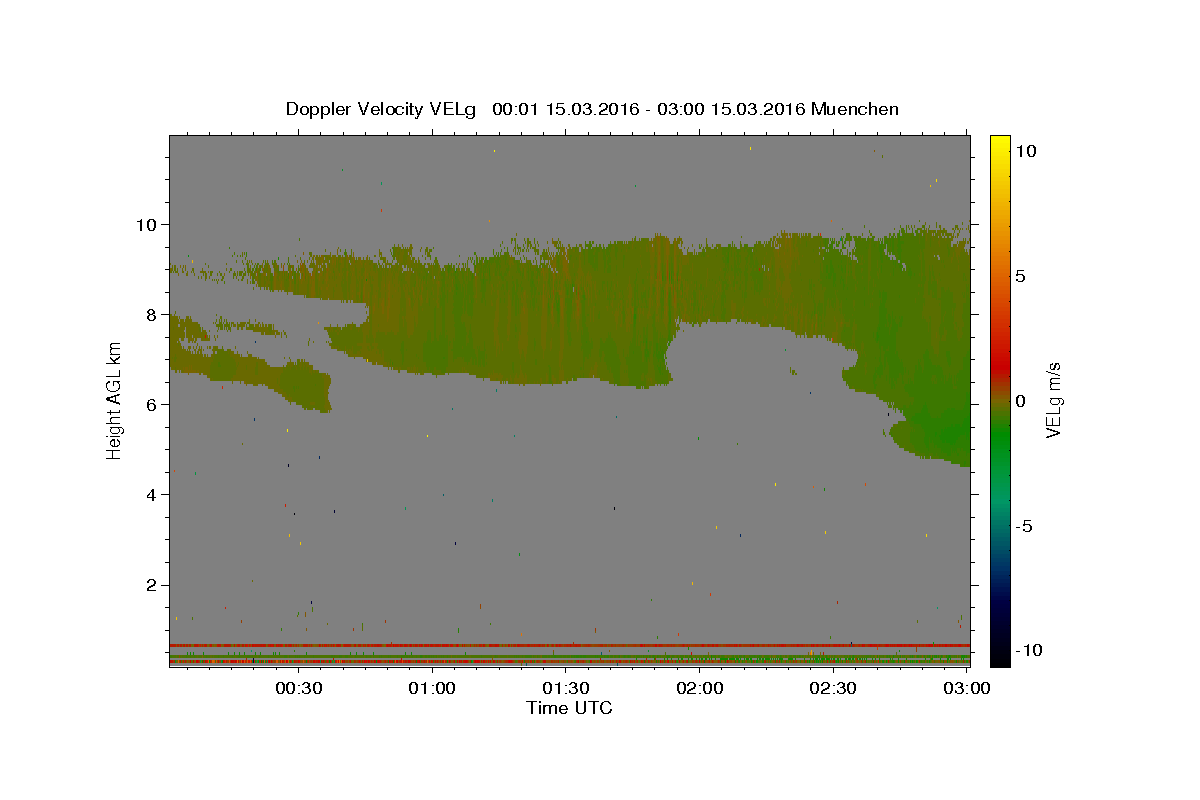Click the colorbar label 5

click(x=1020, y=276)
